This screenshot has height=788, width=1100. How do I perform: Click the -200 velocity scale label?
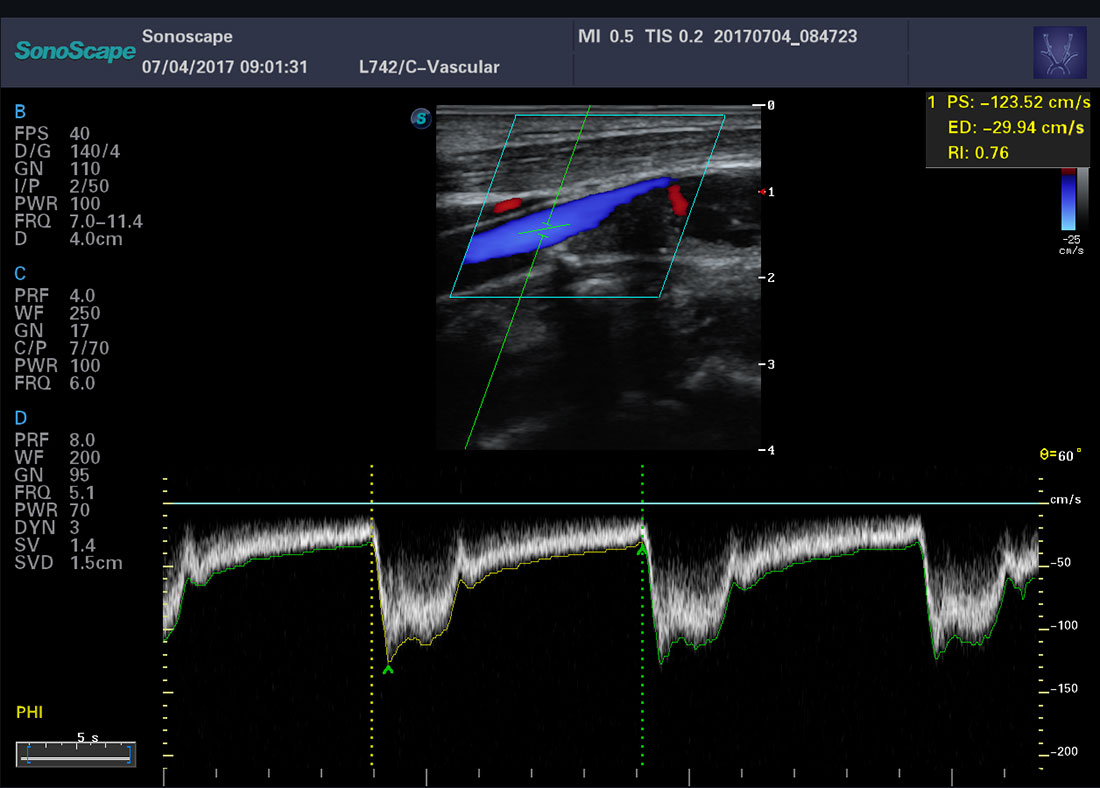pos(1064,752)
